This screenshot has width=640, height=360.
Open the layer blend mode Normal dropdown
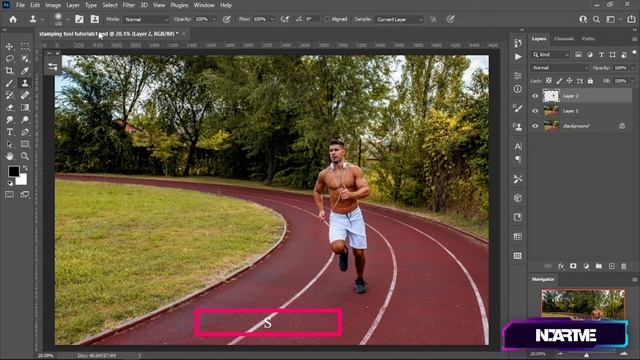pyautogui.click(x=559, y=68)
